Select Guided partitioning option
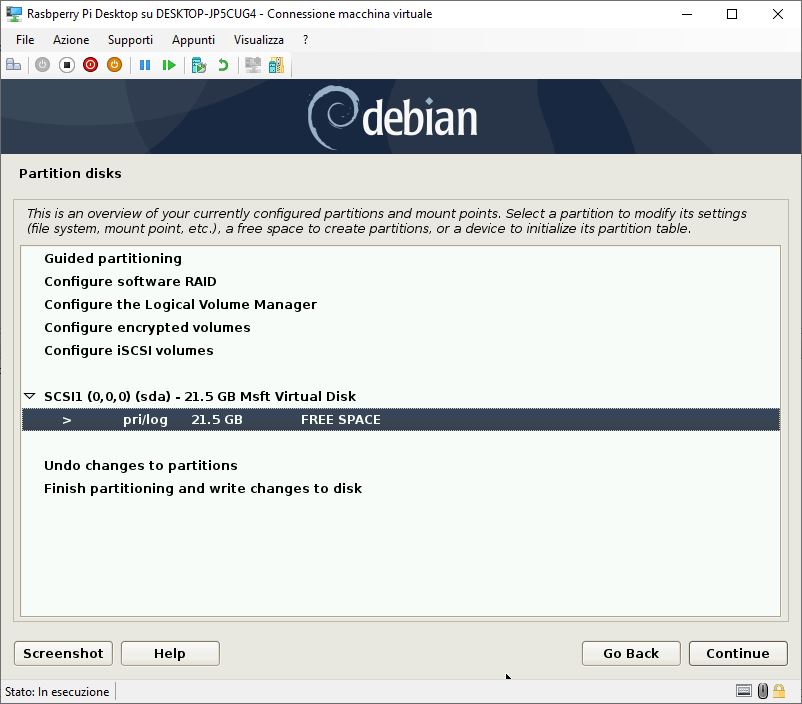 tap(113, 258)
